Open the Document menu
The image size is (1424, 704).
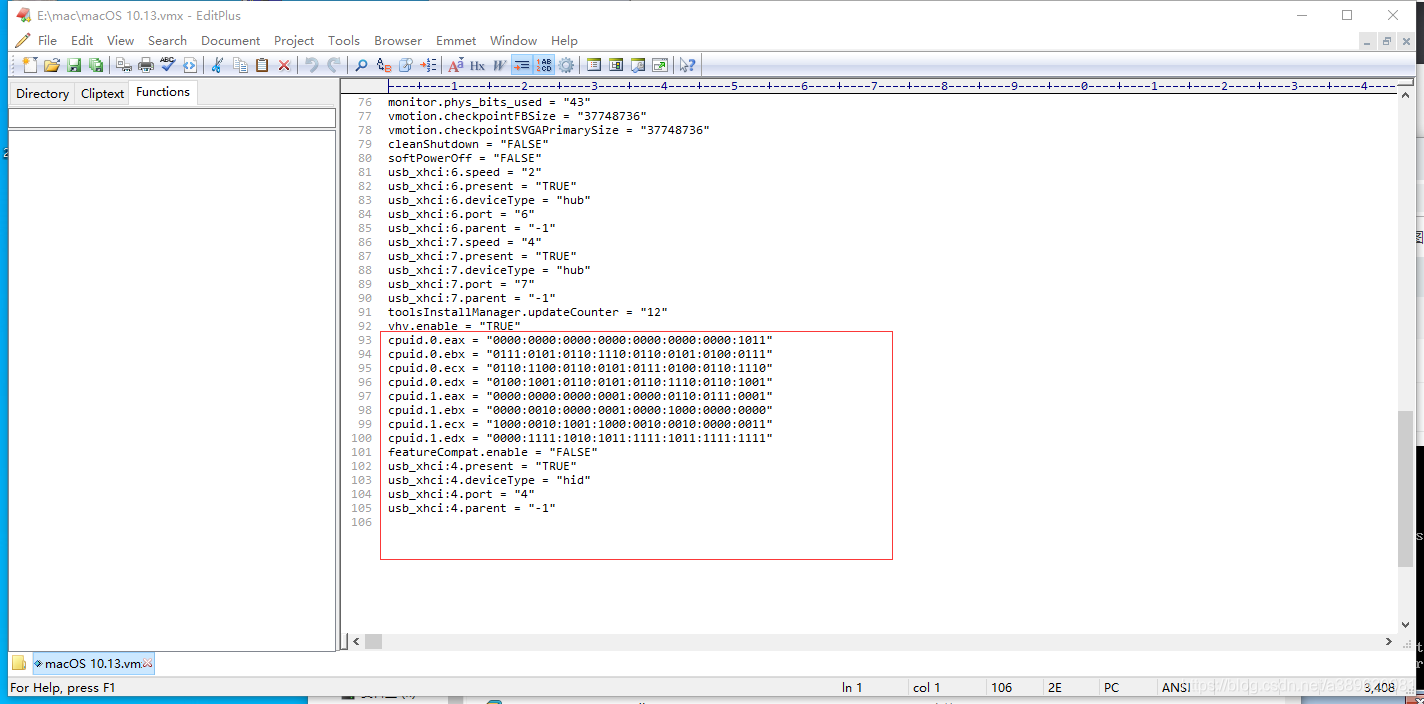point(230,41)
